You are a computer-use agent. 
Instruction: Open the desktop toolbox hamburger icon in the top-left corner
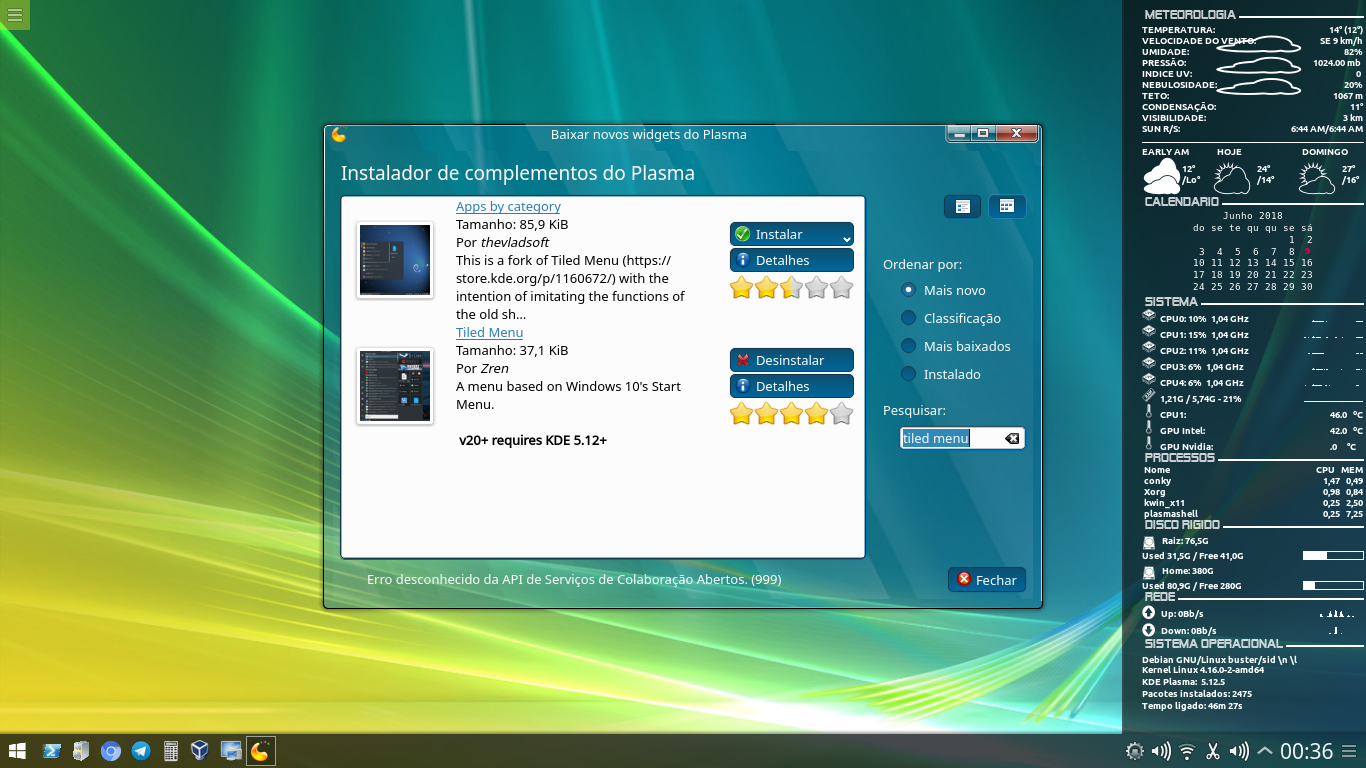tap(15, 14)
